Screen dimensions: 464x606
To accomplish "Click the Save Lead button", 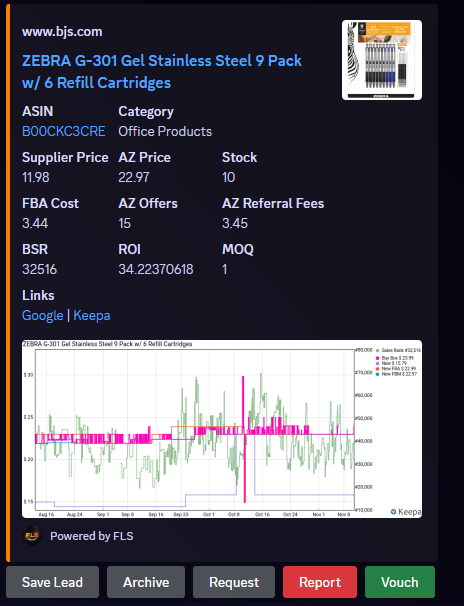I will coord(53,582).
